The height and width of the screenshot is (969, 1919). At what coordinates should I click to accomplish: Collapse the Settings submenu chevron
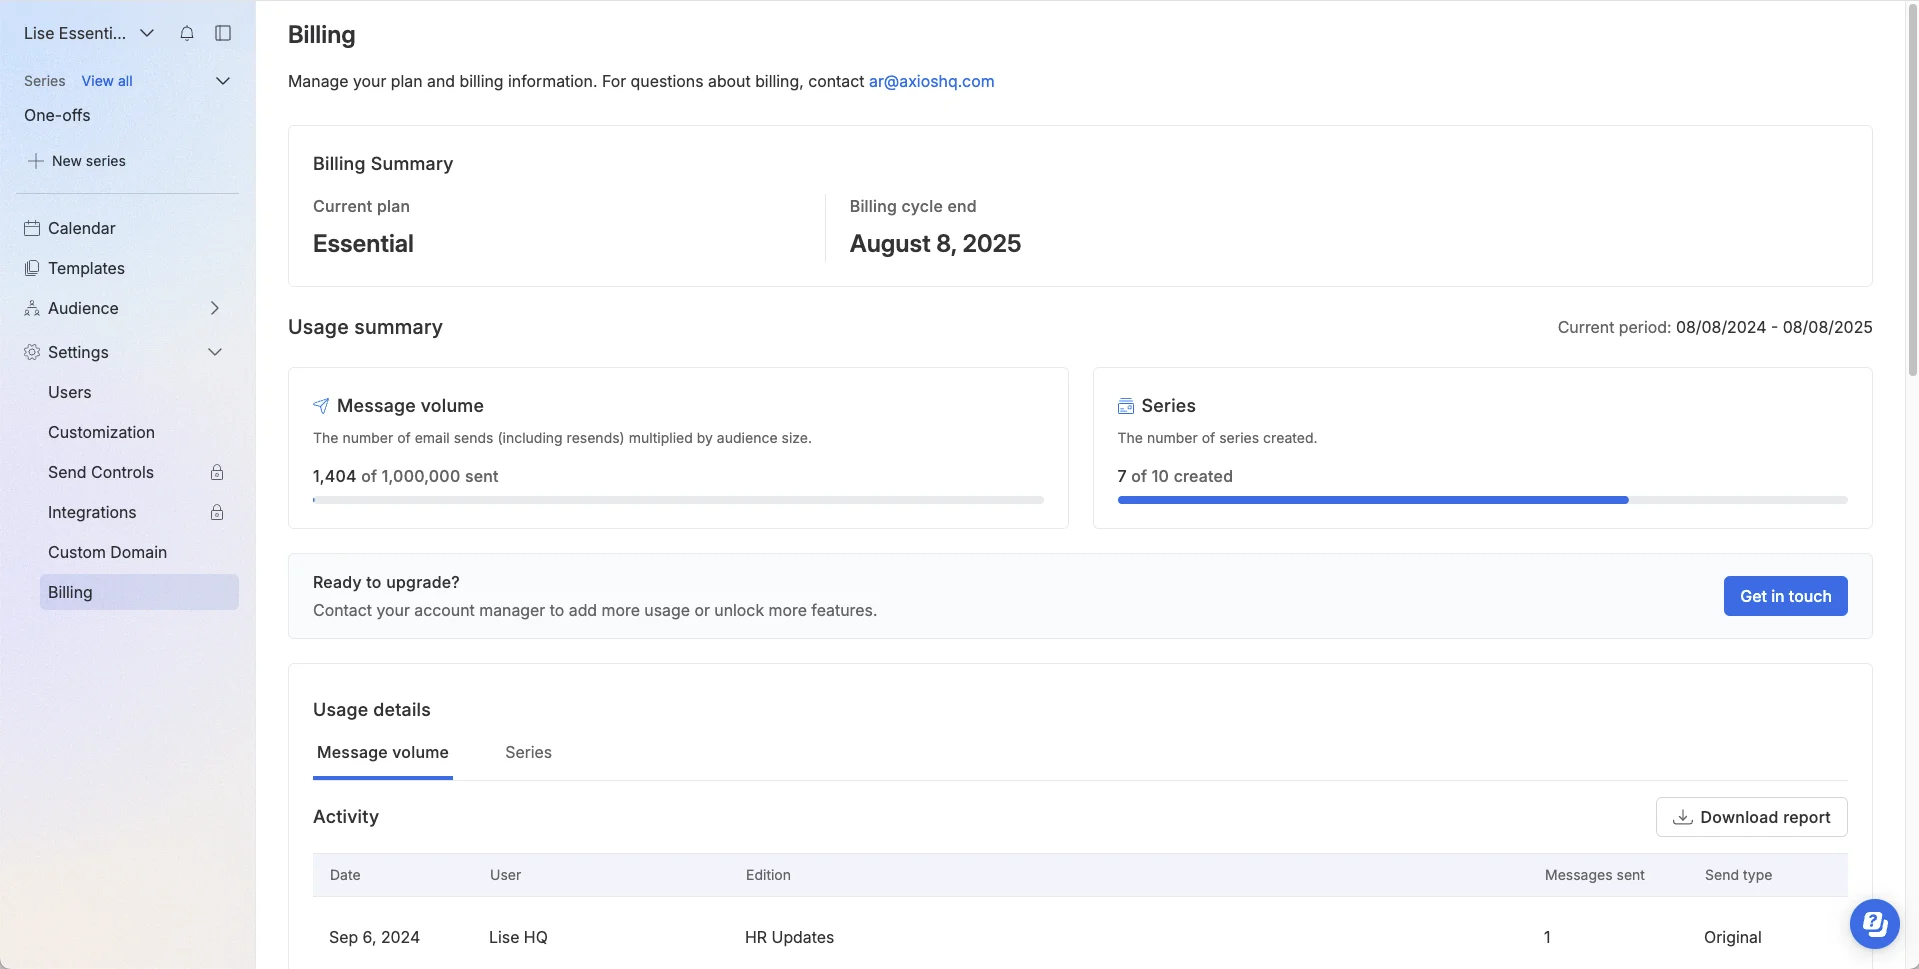215,352
